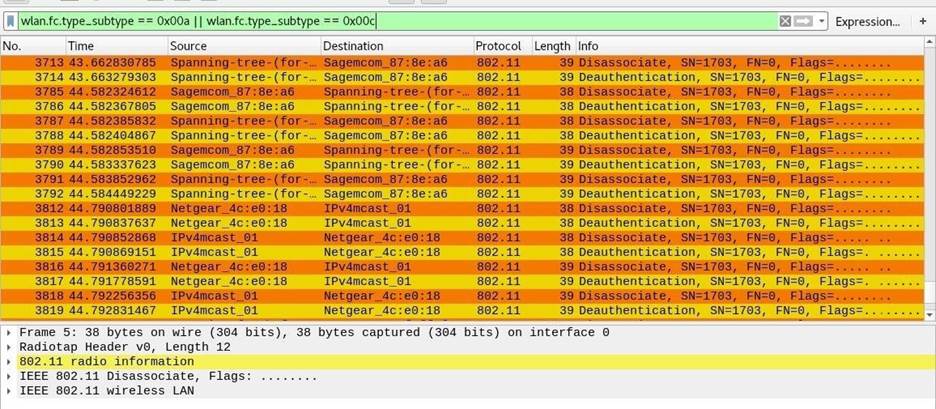Apply the display filter using the arrow icon
The height and width of the screenshot is (409, 936).
(803, 21)
